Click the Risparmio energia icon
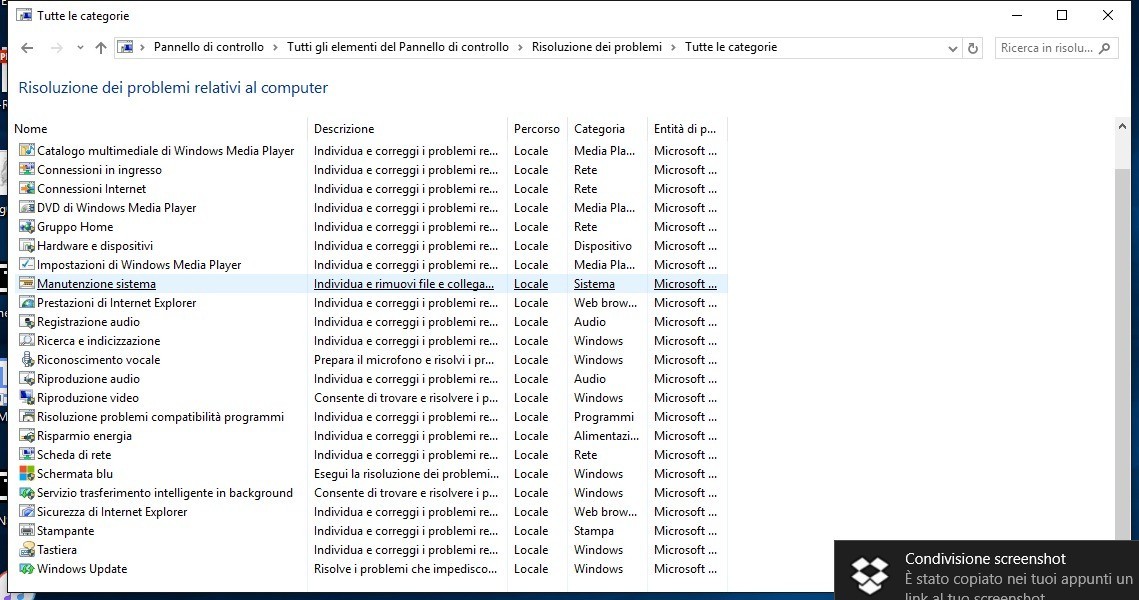 pos(27,436)
